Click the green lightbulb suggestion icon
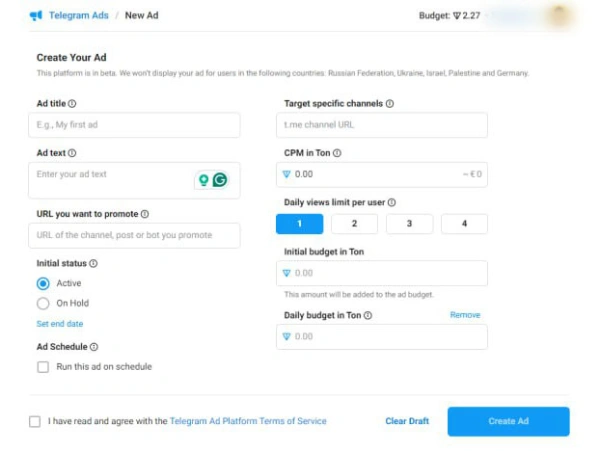600x451 pixels. [204, 180]
